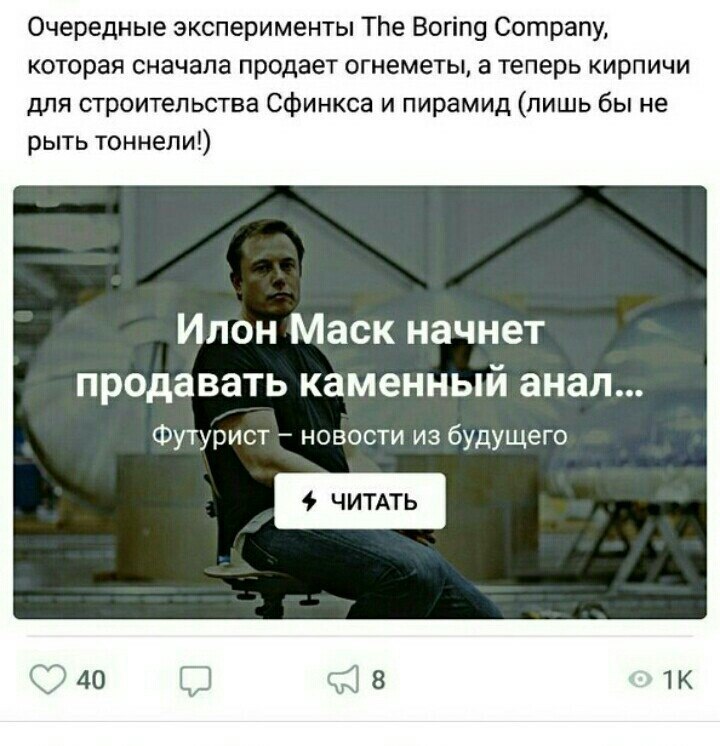Click the post line about Сфинкса и пирамид
720x746 pixels.
pyautogui.click(x=347, y=104)
